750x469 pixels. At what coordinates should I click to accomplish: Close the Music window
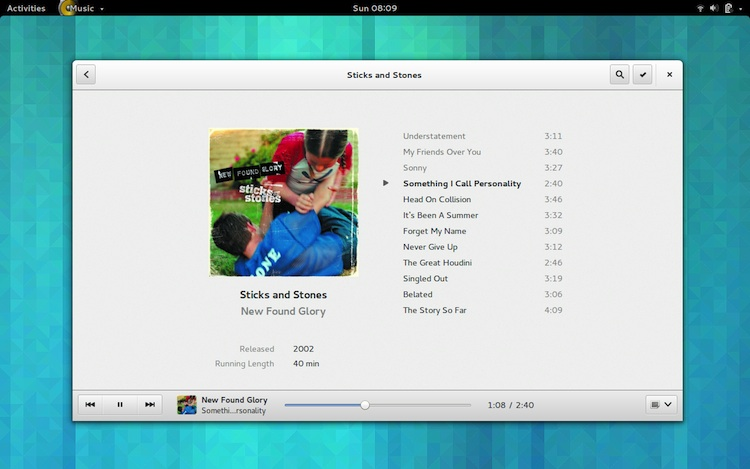coord(670,75)
